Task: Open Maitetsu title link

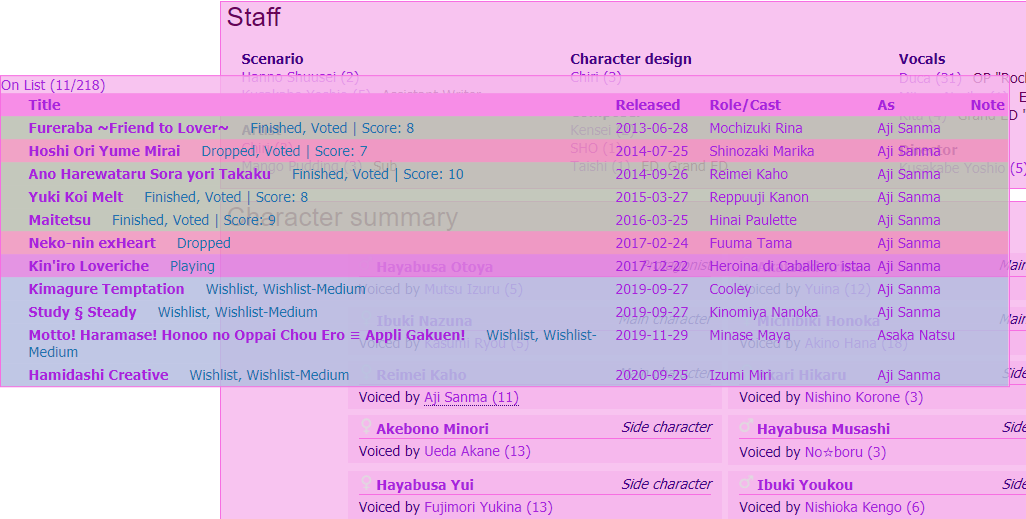Action: (60, 220)
